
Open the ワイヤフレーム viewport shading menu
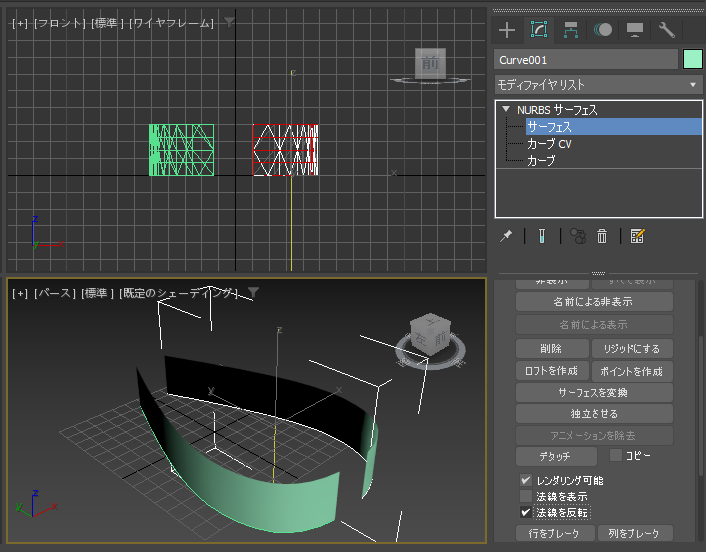[171, 22]
